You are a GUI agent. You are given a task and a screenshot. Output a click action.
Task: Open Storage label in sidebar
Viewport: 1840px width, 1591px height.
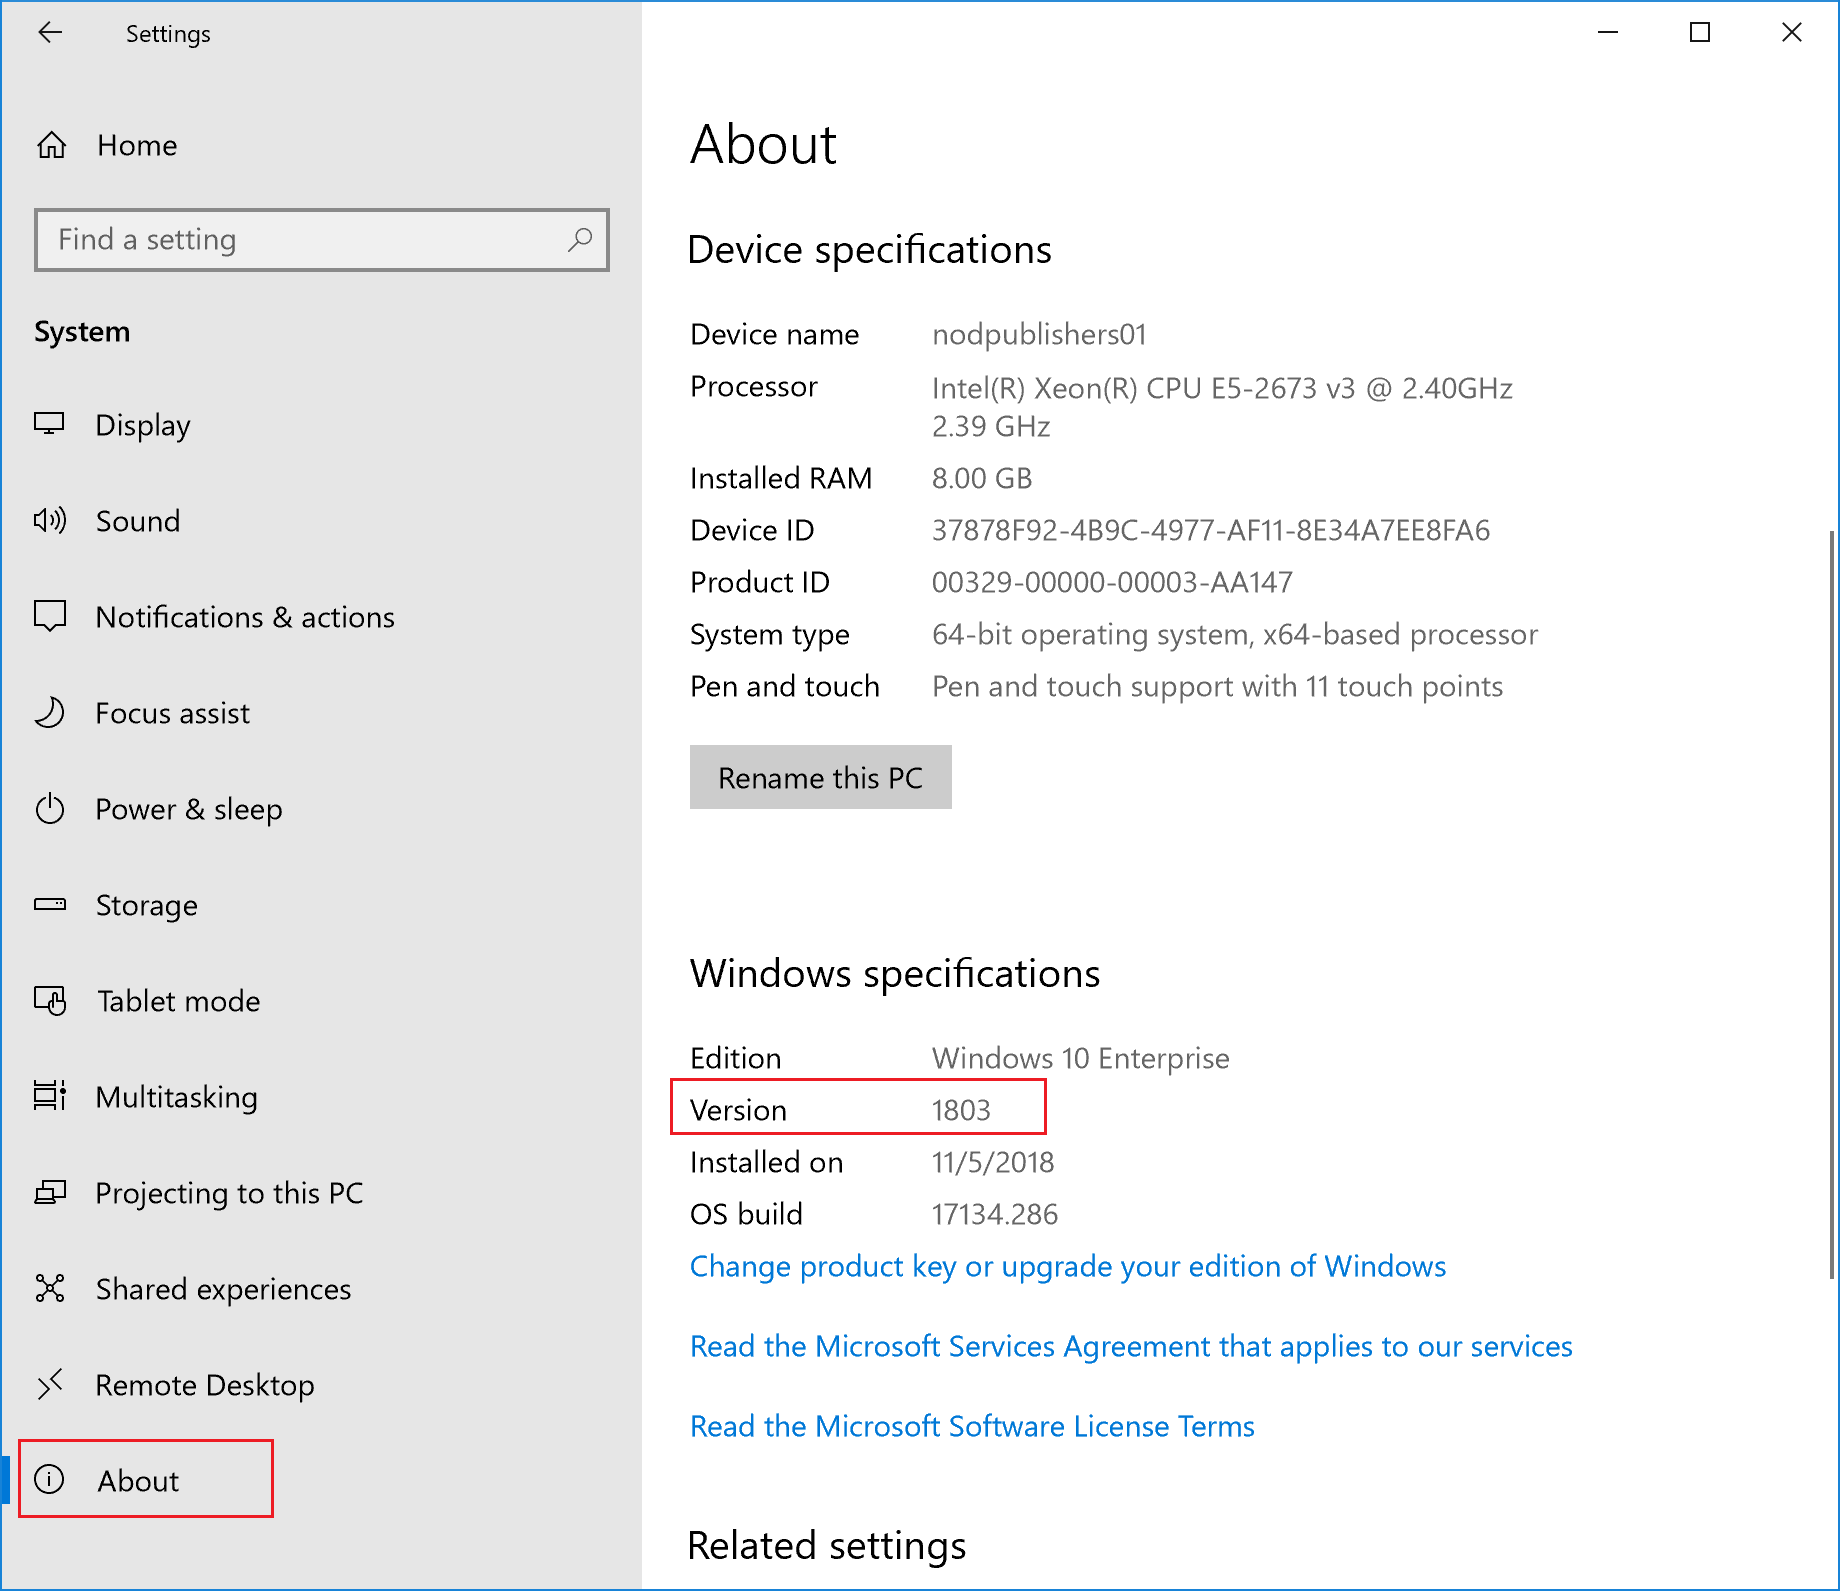pyautogui.click(x=147, y=906)
